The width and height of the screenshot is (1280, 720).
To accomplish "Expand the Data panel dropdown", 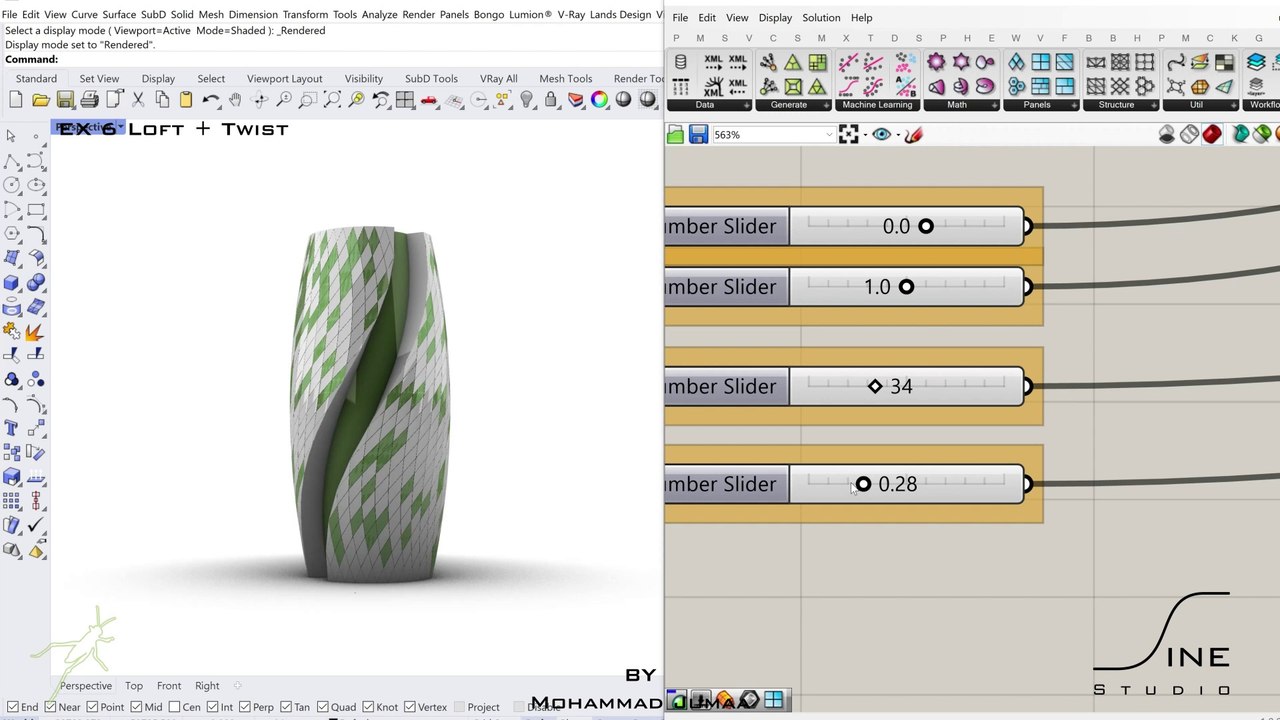I will 746,105.
